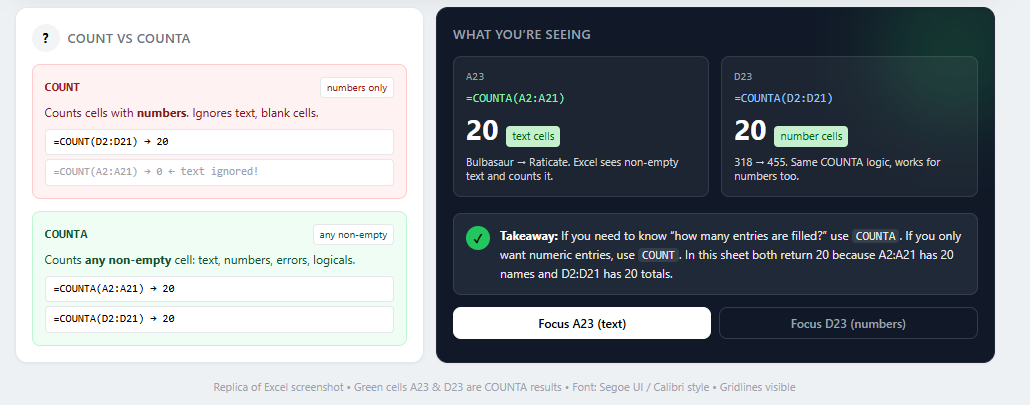This screenshot has height=405, width=1030.
Task: Select the Focus A23 (text) button
Action: (x=581, y=323)
